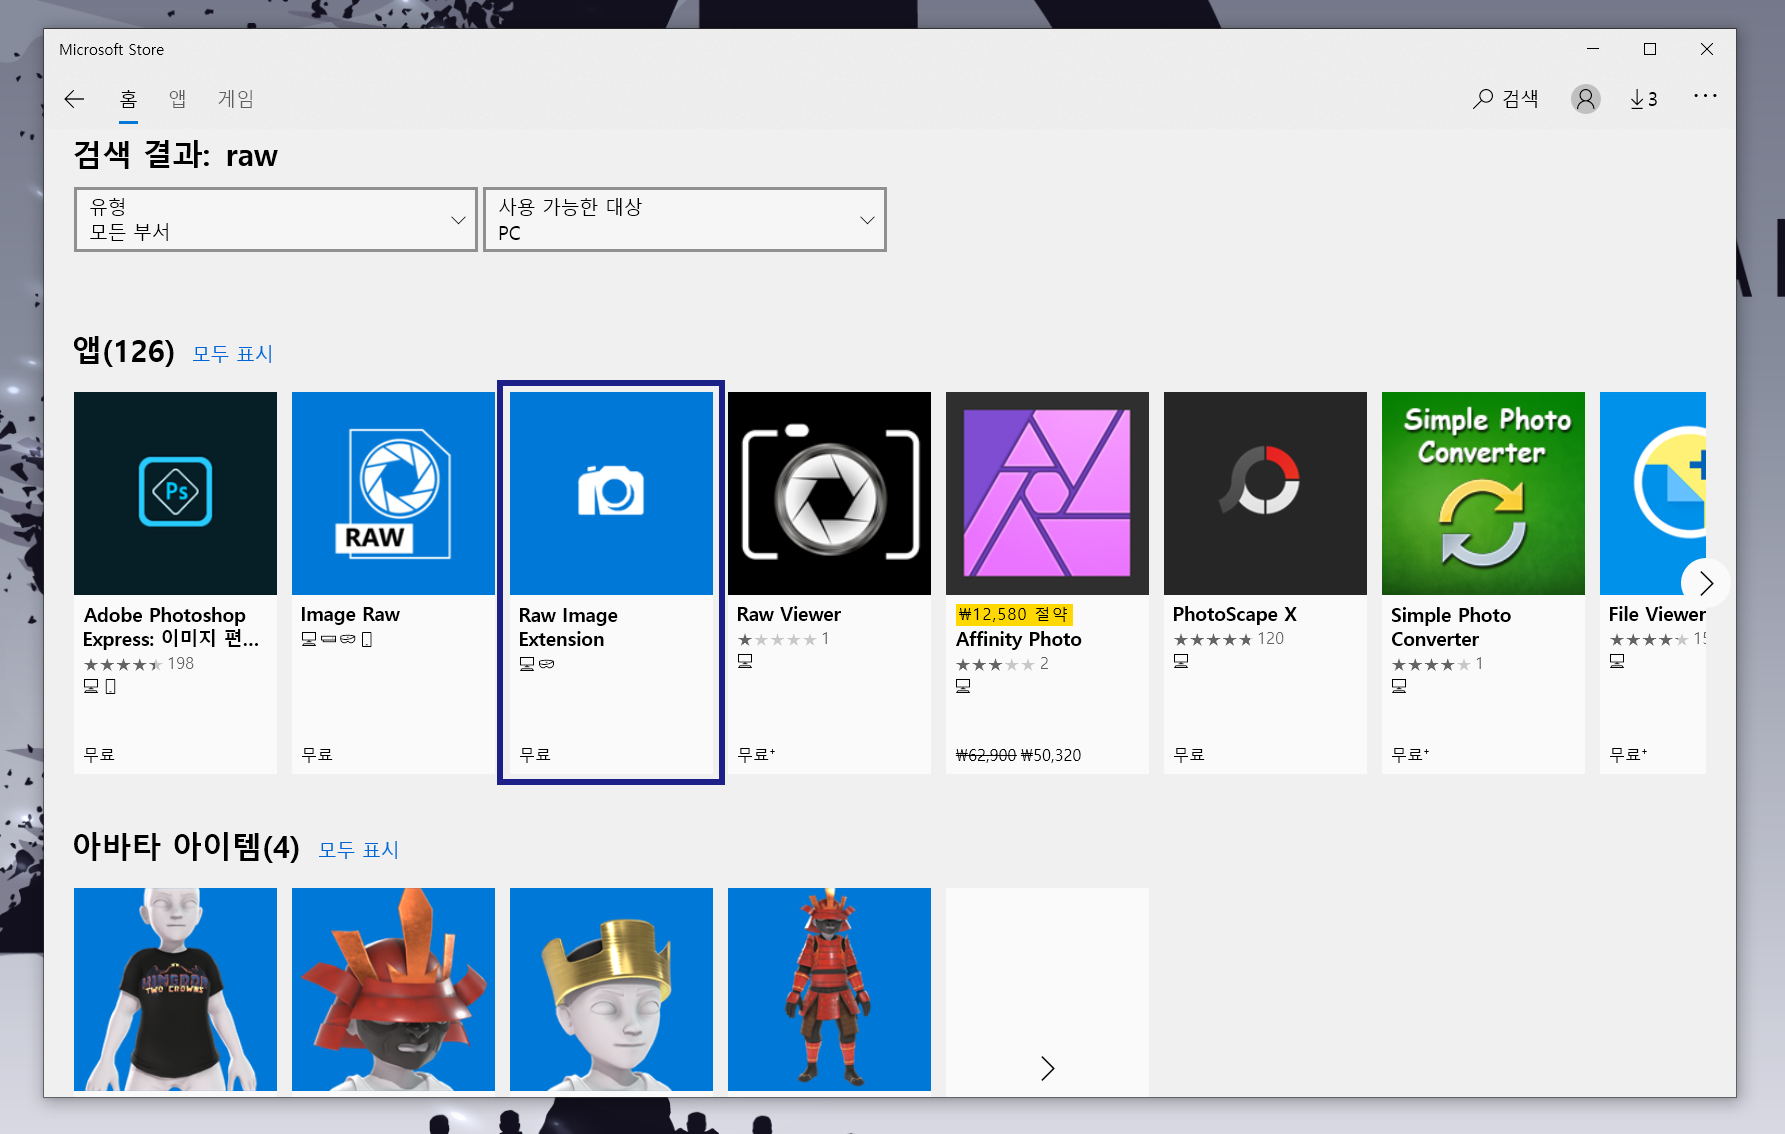Show all apps via 모두 표시 link

point(233,354)
